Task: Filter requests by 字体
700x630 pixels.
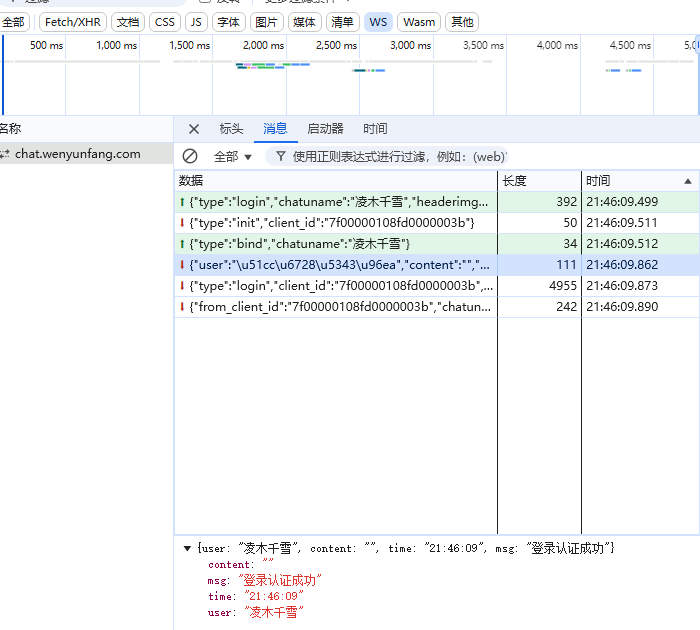Action: (x=229, y=22)
